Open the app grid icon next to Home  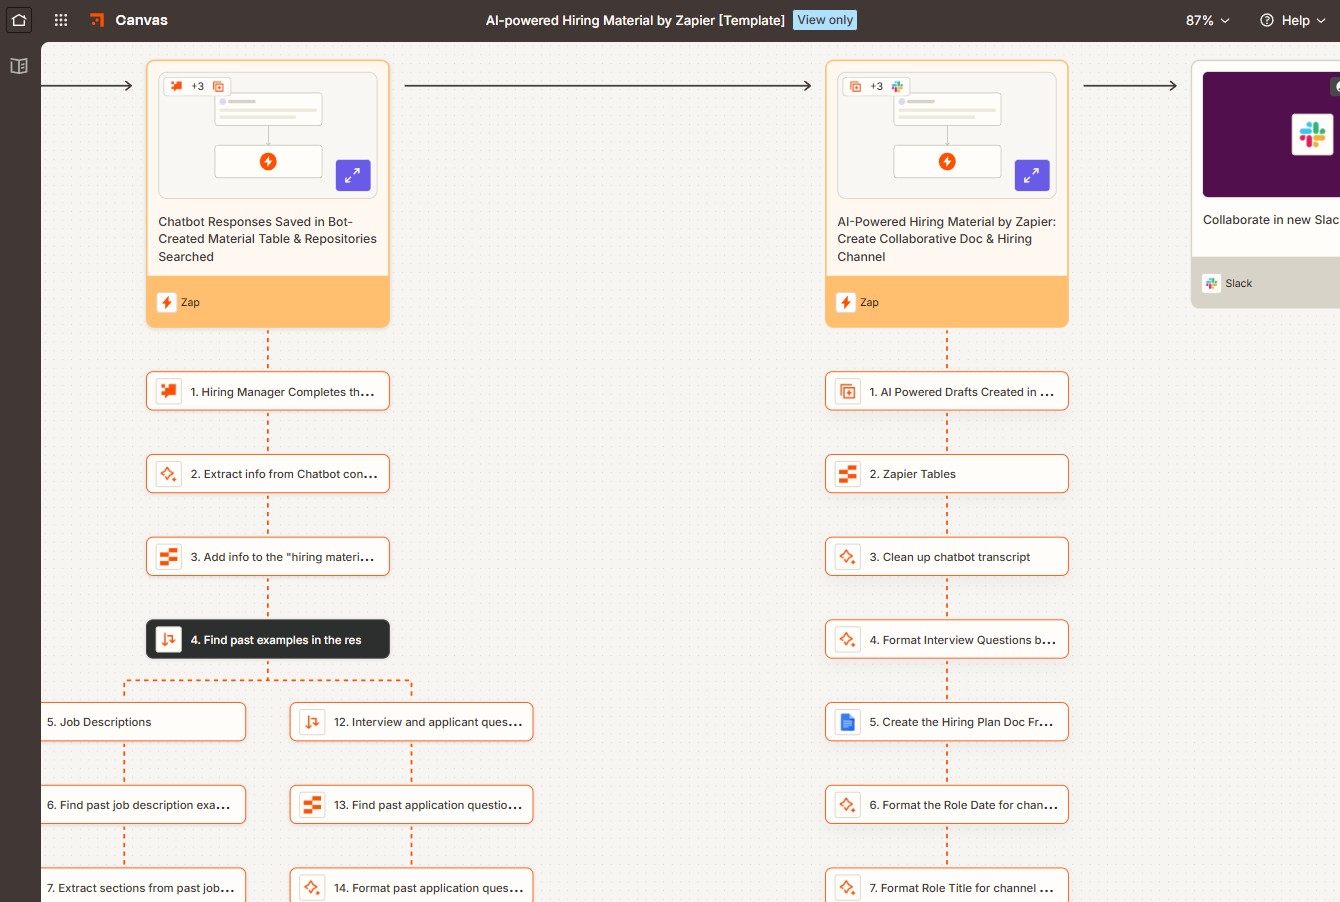pos(60,20)
